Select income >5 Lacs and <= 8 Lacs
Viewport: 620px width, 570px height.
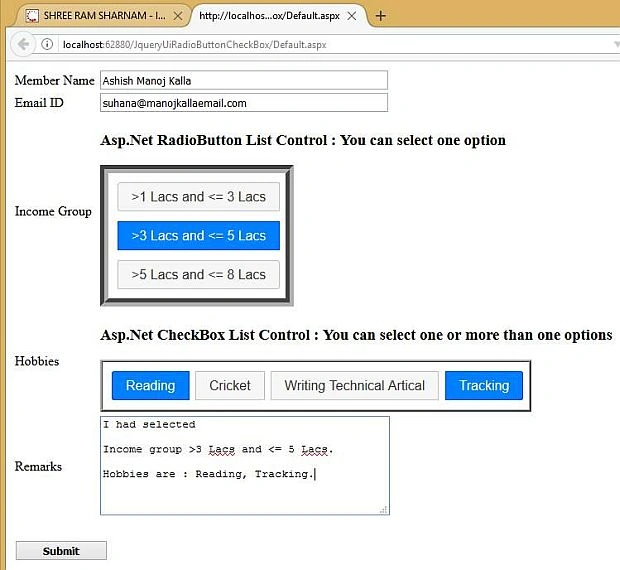[198, 274]
